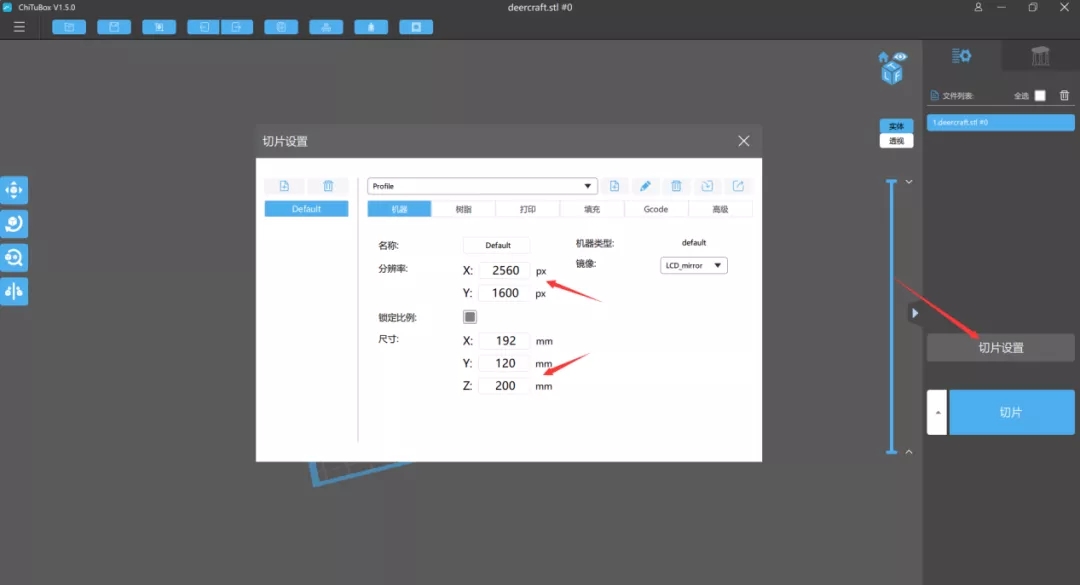This screenshot has height=585, width=1080.
Task: Open the supports tab with pillar icon
Action: point(1040,56)
